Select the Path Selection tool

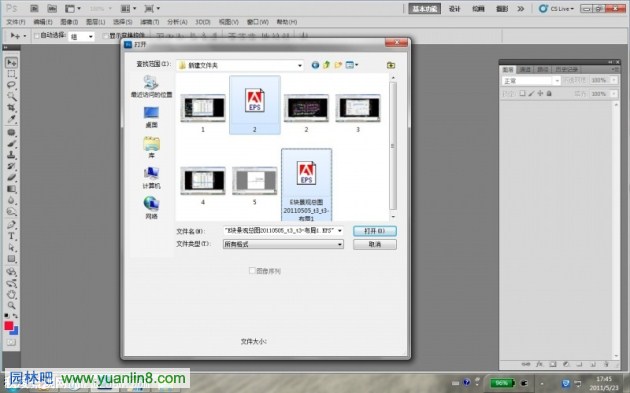point(11,248)
